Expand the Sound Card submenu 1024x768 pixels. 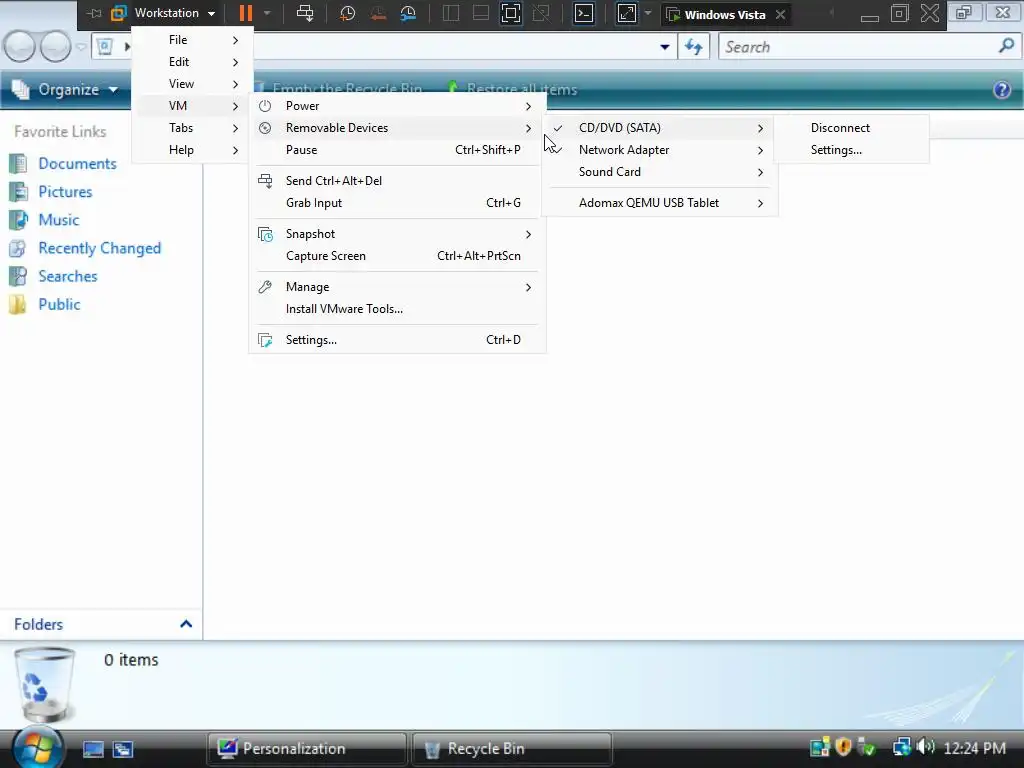click(x=660, y=172)
